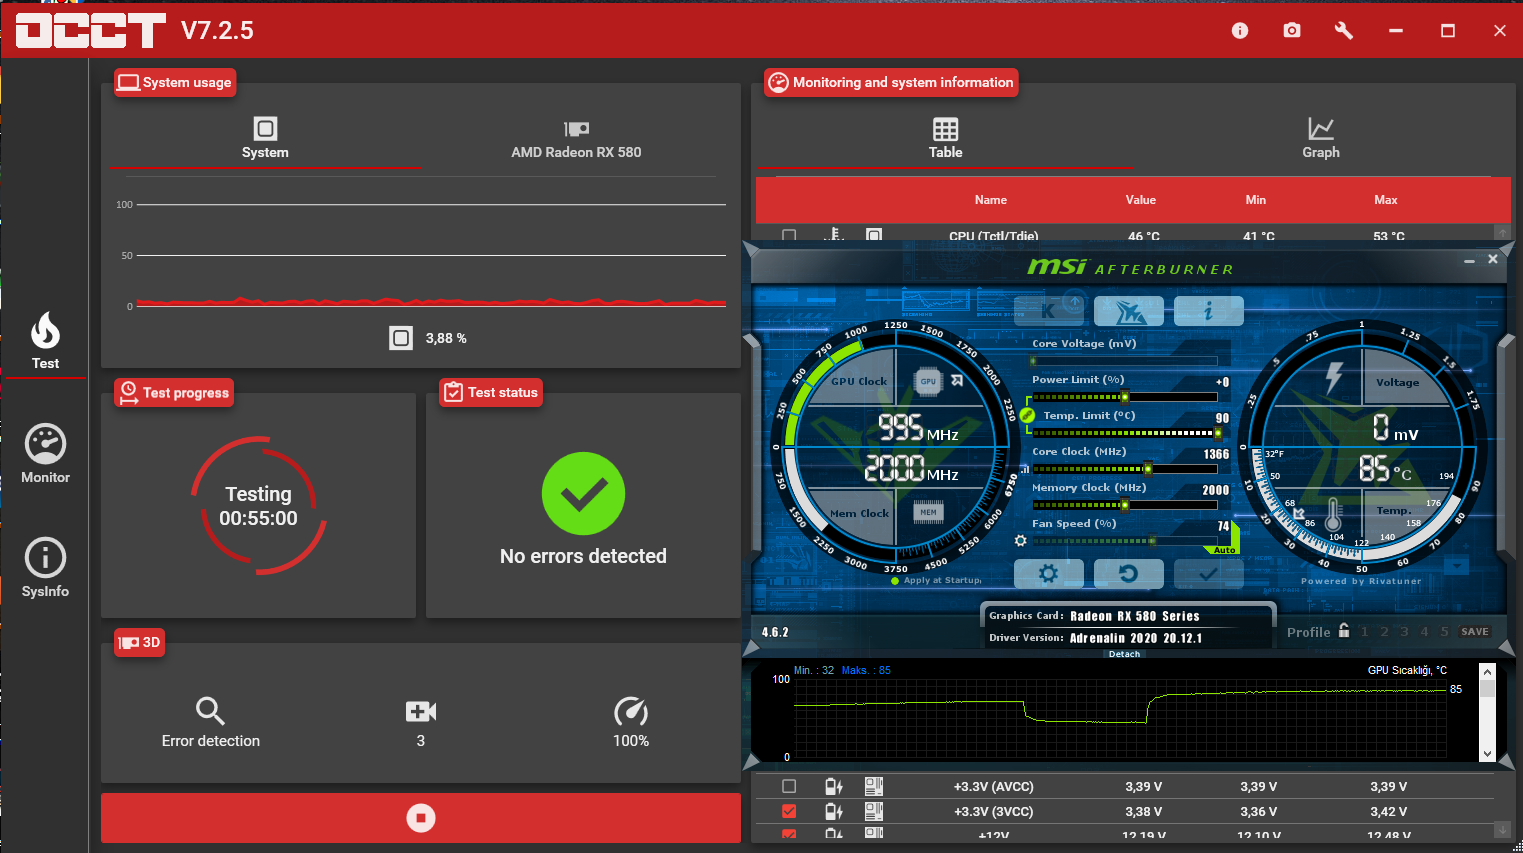The image size is (1523, 853).
Task: Toggle the CPU (Tctl/Tdie) row checkbox
Action: [789, 236]
